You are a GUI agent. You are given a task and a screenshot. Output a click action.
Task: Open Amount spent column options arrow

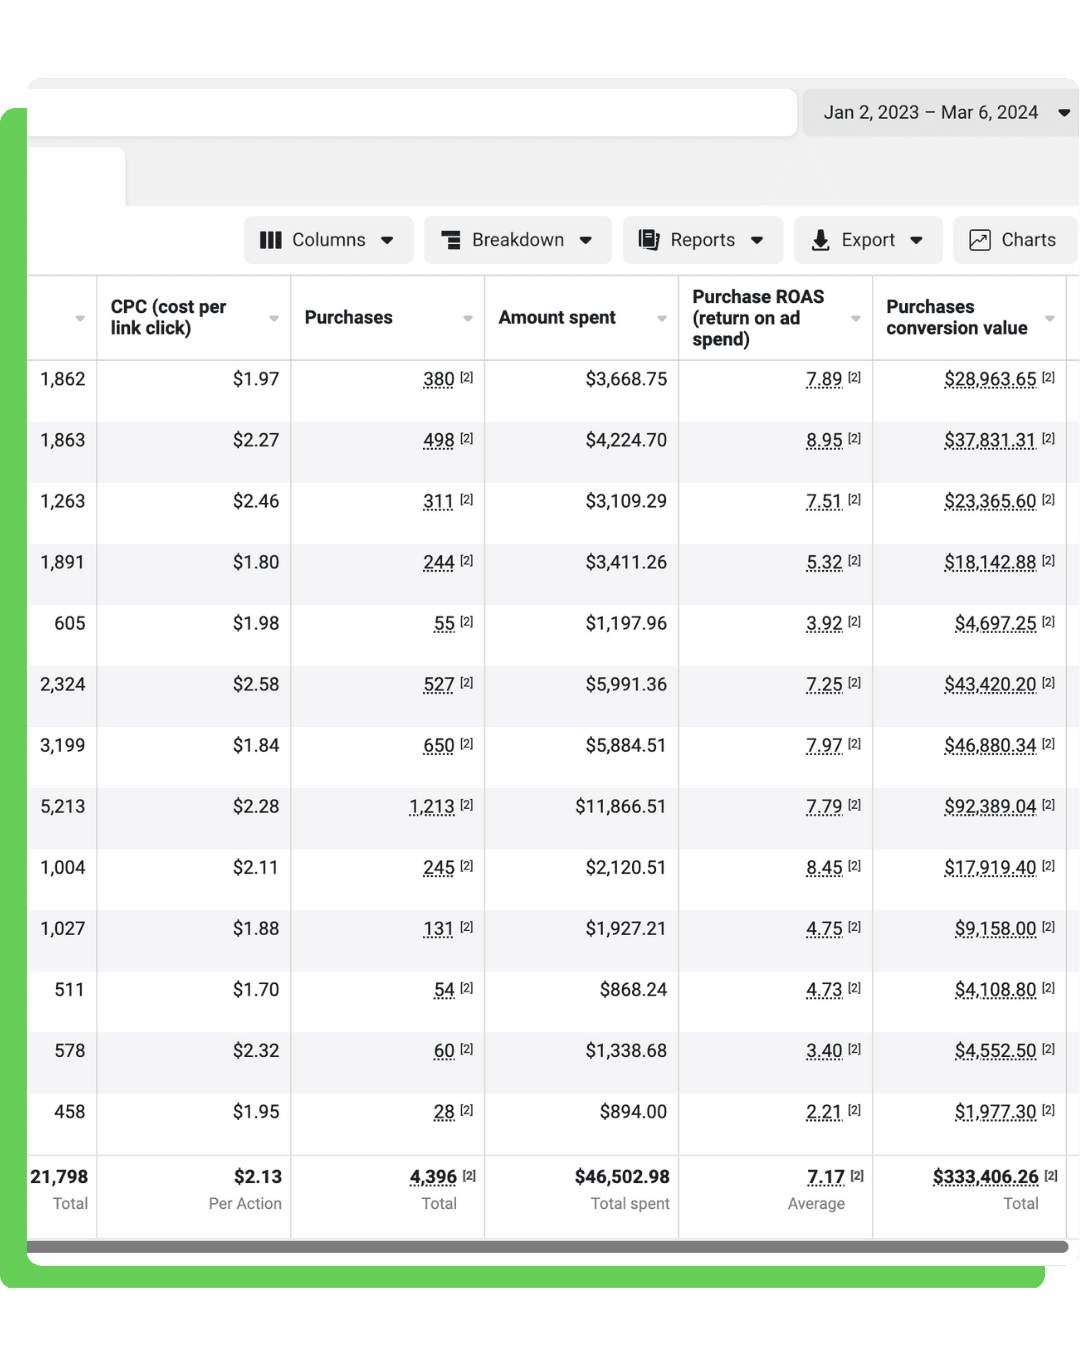pos(662,318)
